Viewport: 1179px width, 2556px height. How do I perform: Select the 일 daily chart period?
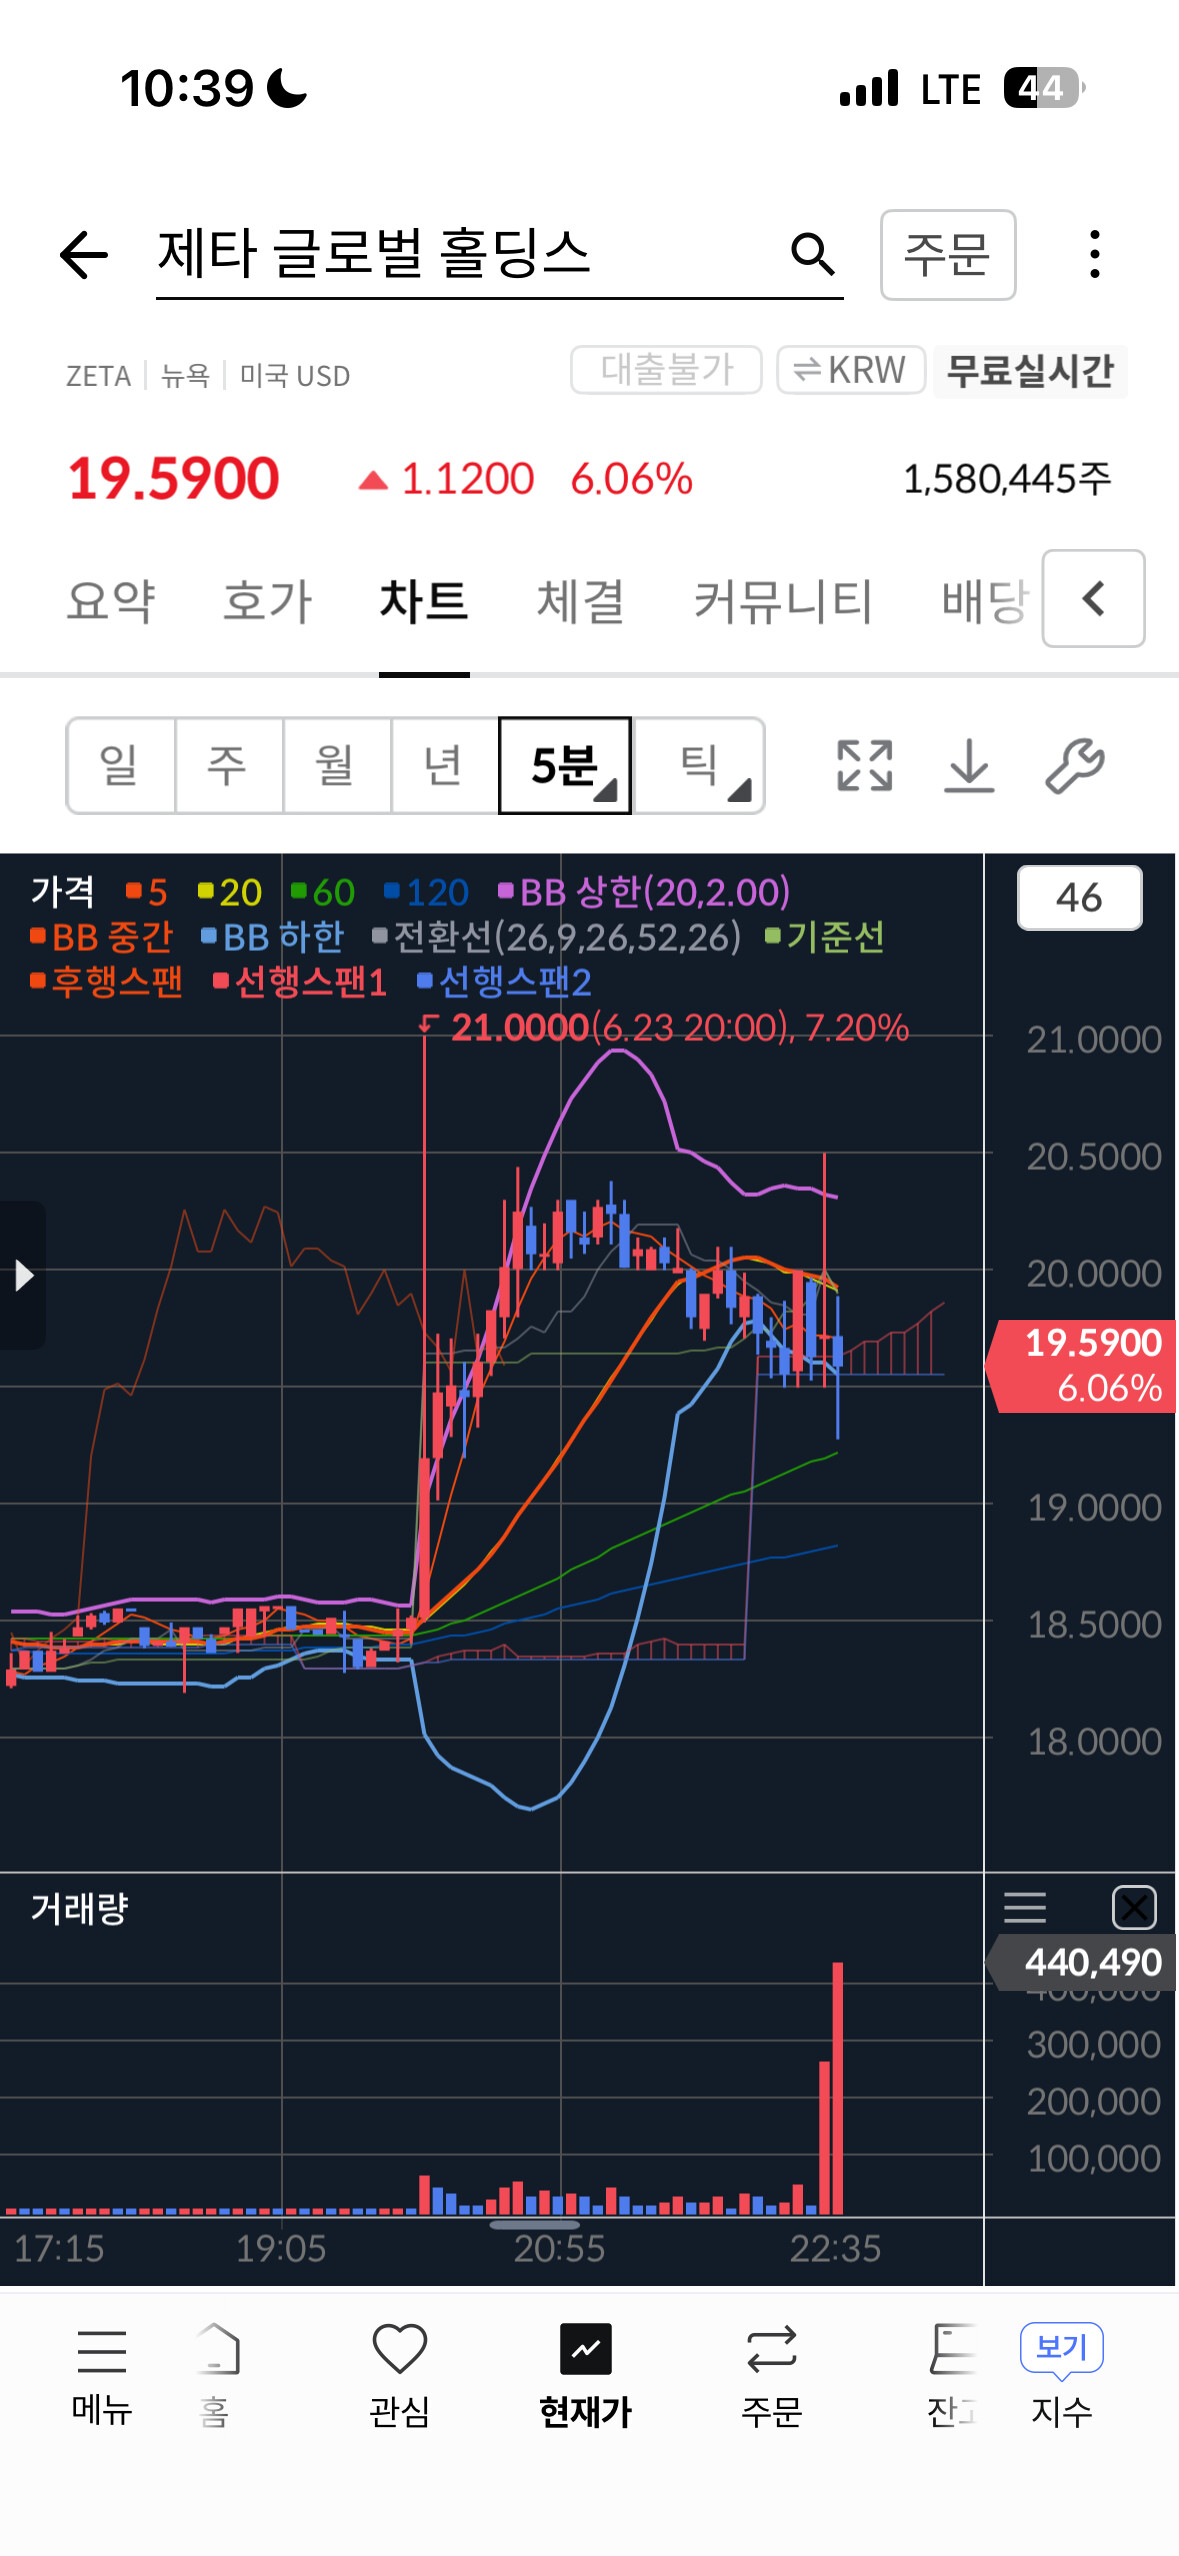coord(121,765)
